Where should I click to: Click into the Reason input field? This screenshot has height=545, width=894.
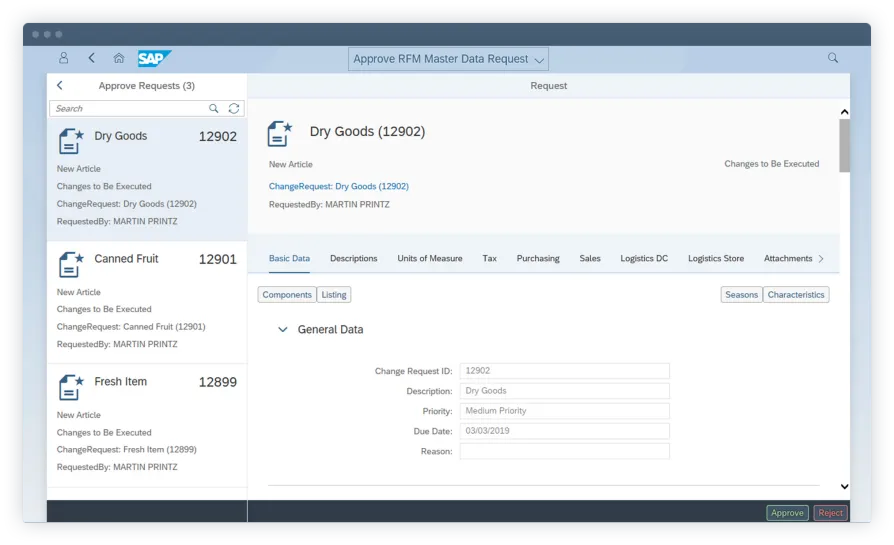click(564, 451)
